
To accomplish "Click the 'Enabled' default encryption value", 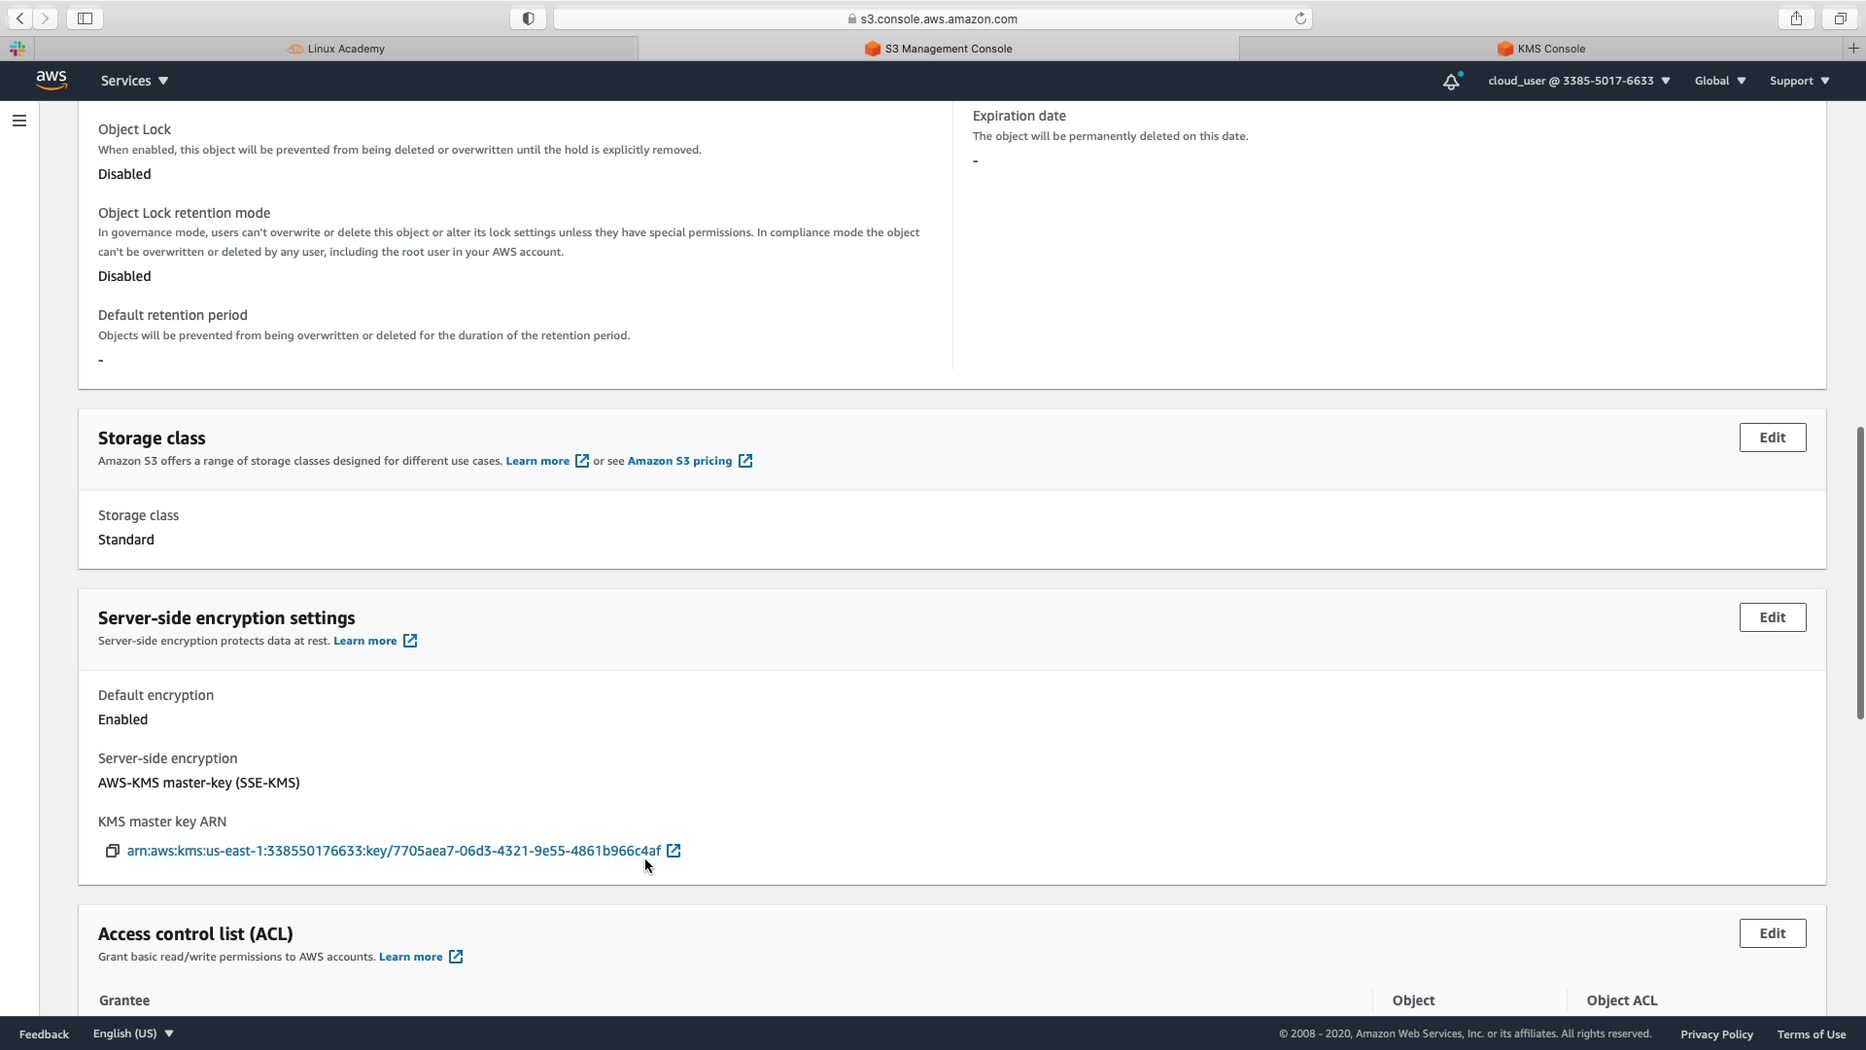I will coord(123,720).
